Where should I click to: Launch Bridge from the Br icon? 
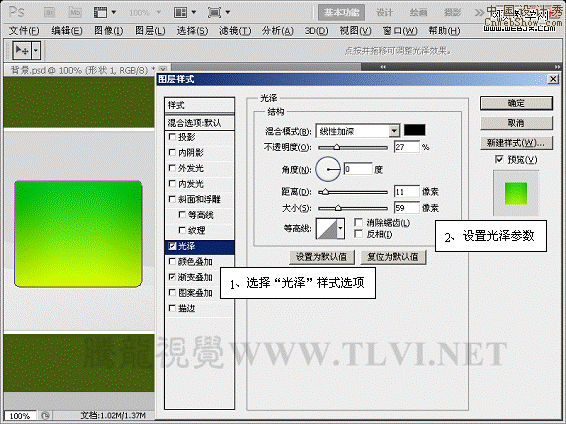(49, 12)
